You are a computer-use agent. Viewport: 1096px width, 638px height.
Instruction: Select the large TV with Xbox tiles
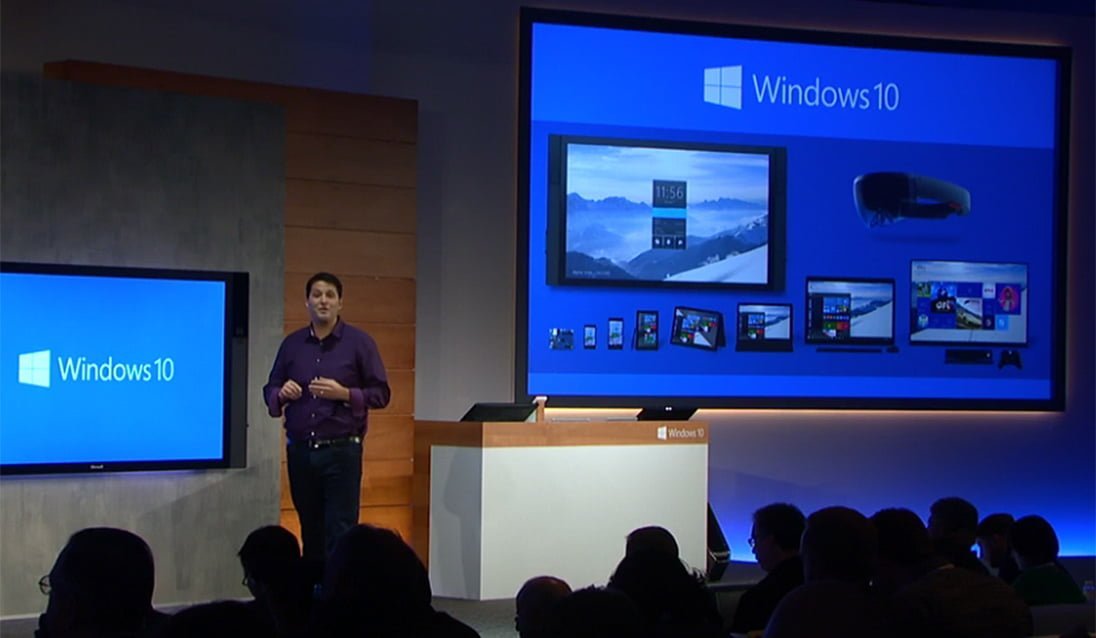(969, 303)
